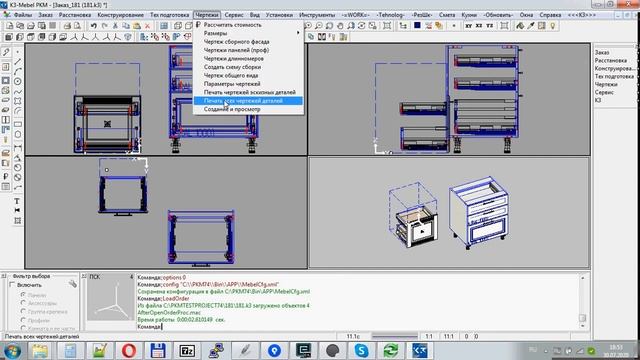Click the YZ plane view icon
Screen dimensions: 640x360
click(489, 26)
